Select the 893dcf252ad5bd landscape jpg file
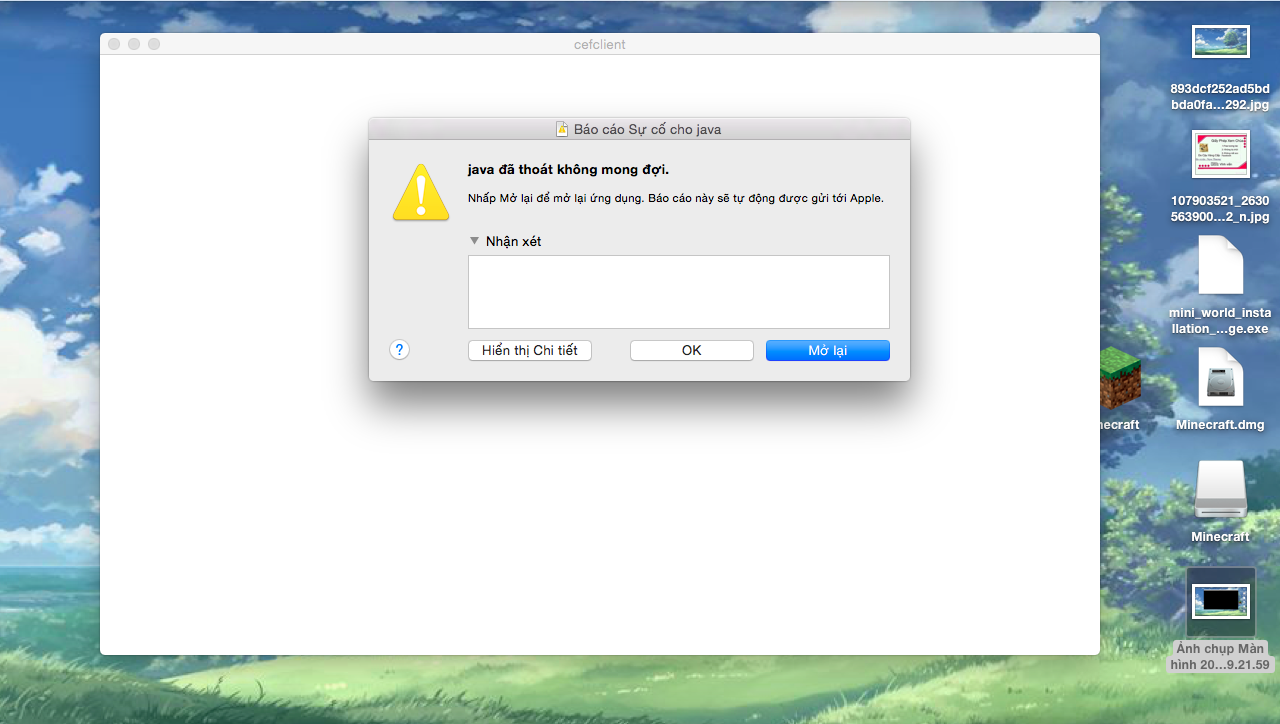 1221,42
